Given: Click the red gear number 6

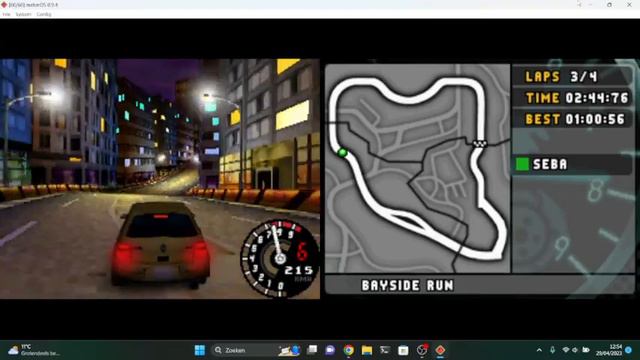Looking at the screenshot, I should [302, 251].
